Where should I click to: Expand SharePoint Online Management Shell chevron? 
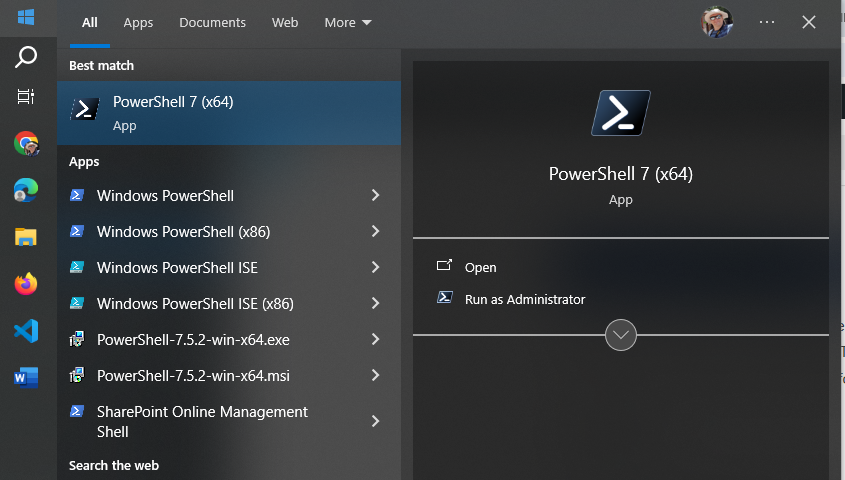pos(376,421)
